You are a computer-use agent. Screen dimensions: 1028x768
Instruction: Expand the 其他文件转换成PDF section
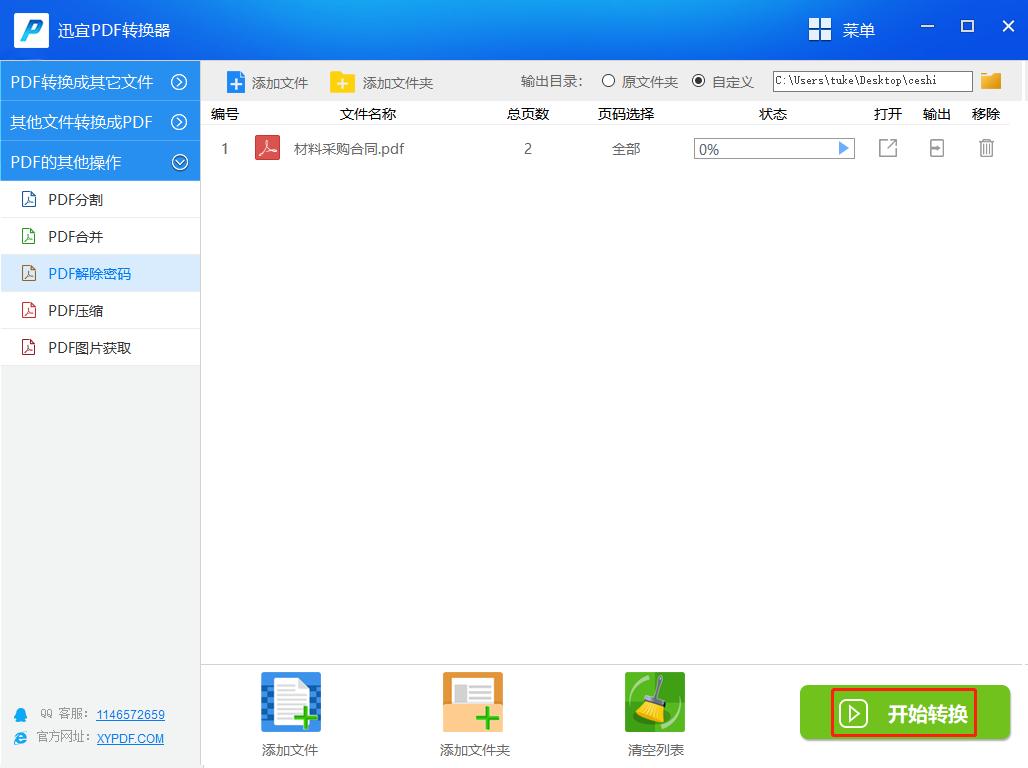[100, 122]
